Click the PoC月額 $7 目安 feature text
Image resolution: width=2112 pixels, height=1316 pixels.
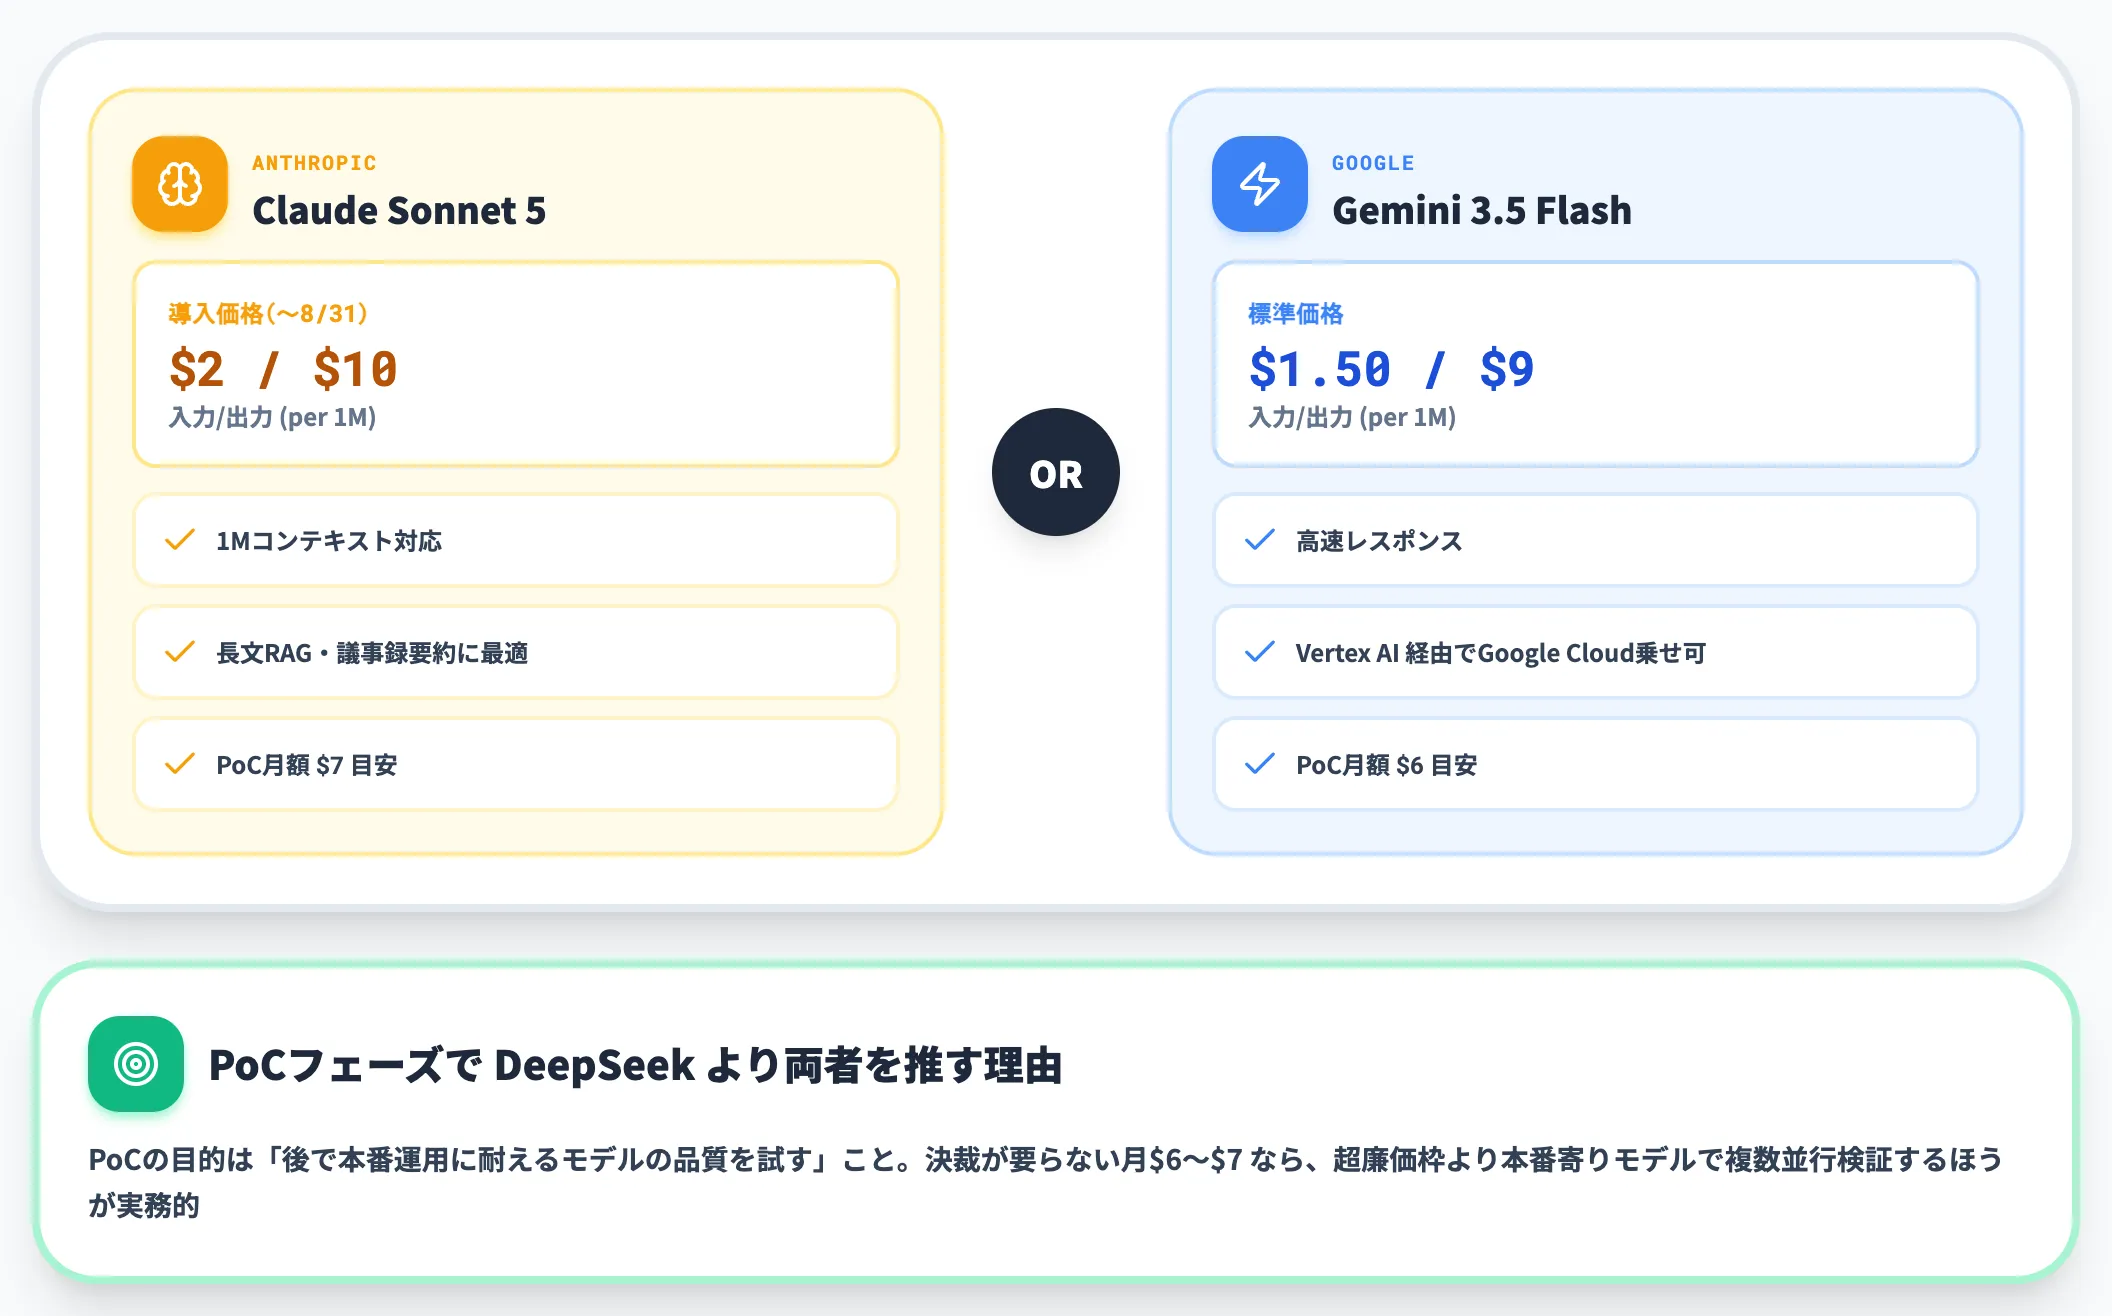(307, 765)
